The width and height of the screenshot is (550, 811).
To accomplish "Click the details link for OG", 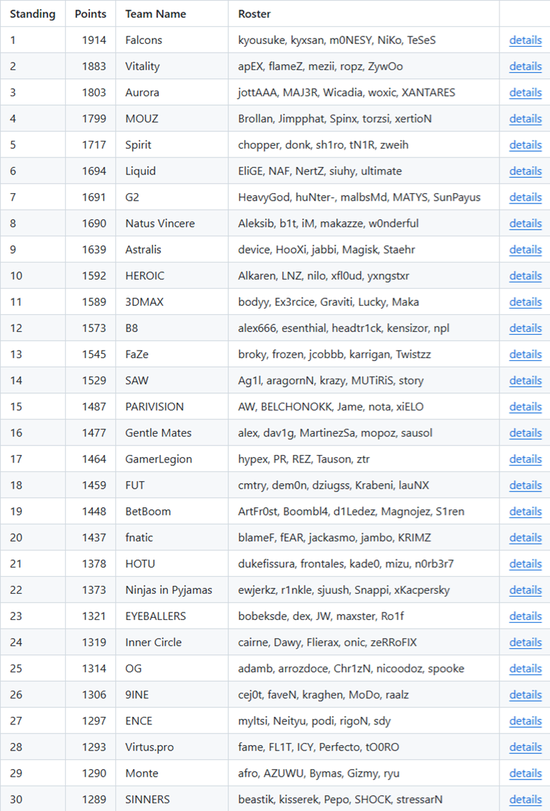I will point(525,669).
